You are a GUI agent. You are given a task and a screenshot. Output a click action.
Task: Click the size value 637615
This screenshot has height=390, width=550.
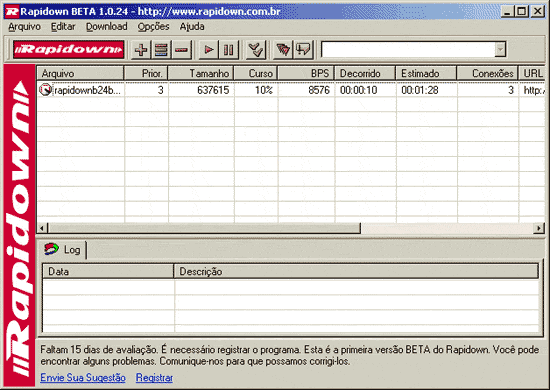pyautogui.click(x=213, y=90)
